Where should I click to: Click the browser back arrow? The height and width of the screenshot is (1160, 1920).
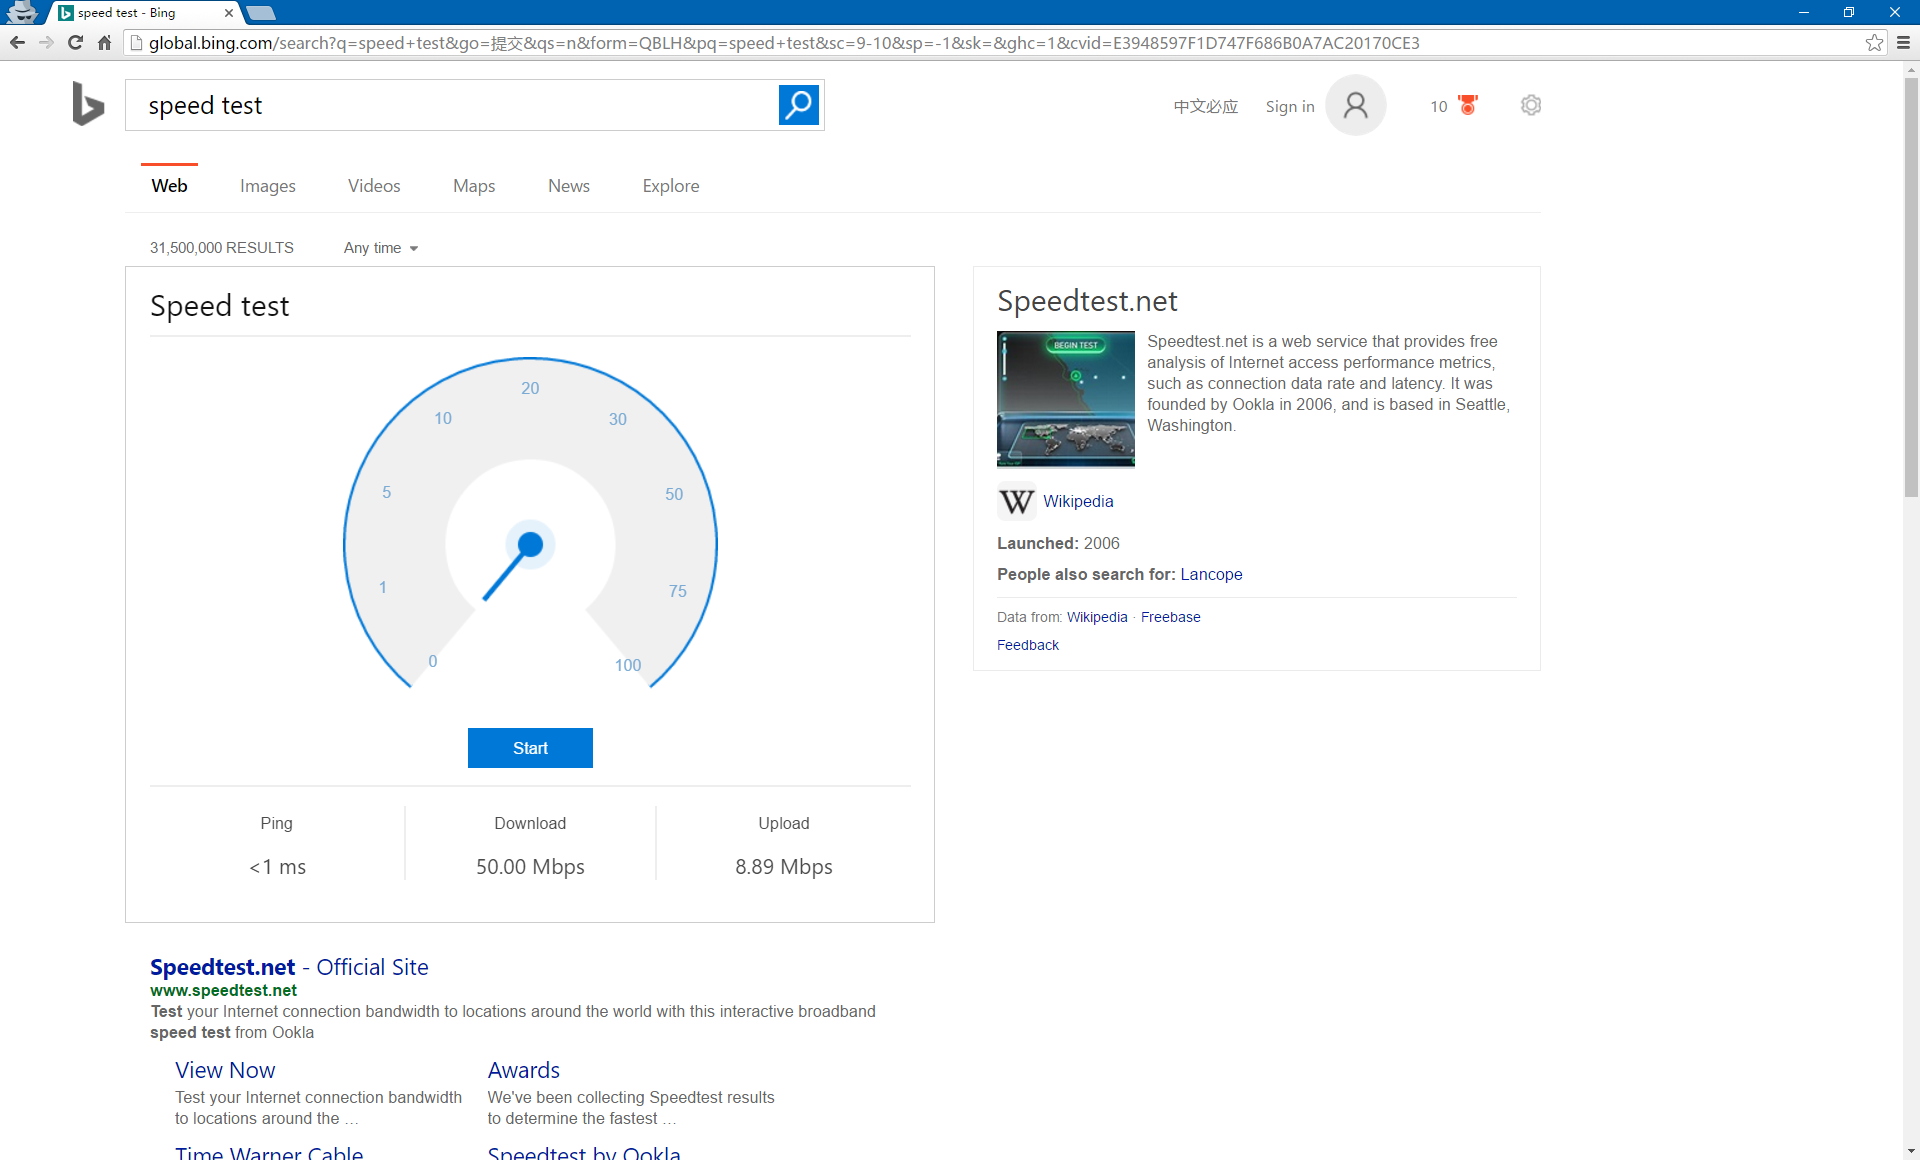click(x=17, y=42)
